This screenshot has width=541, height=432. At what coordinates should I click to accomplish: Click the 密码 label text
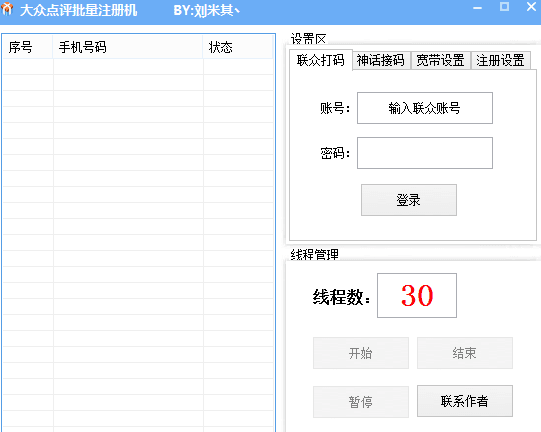point(335,153)
